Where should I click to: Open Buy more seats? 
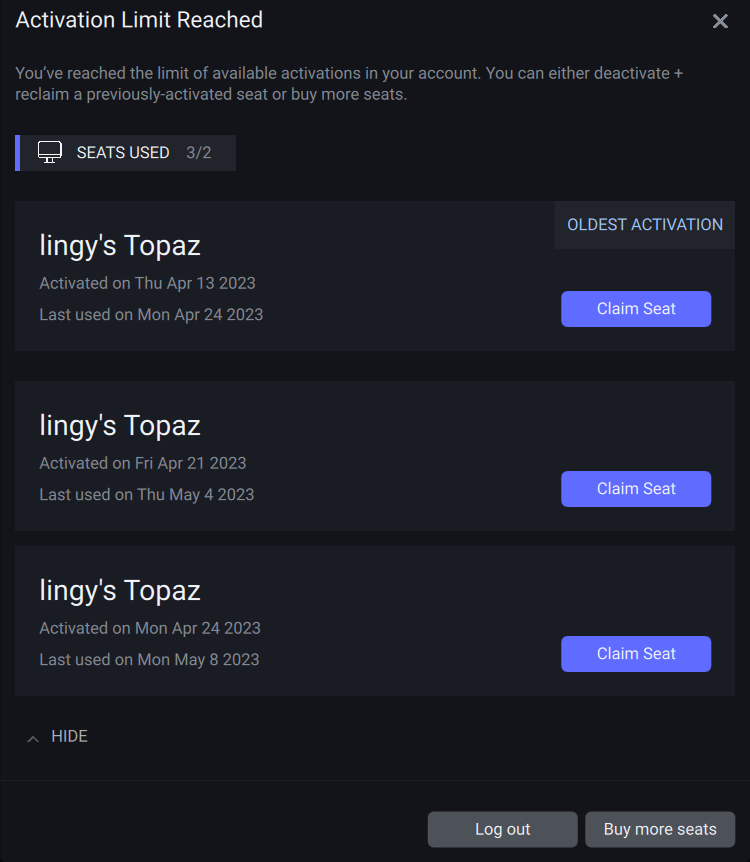(x=660, y=829)
